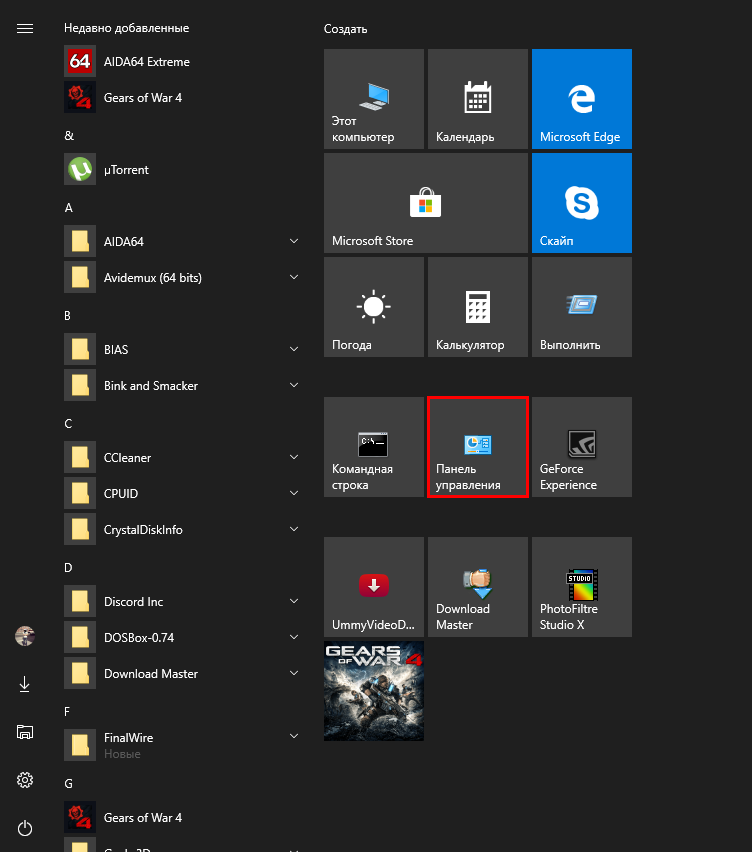Click the letter C section header

[x=68, y=423]
